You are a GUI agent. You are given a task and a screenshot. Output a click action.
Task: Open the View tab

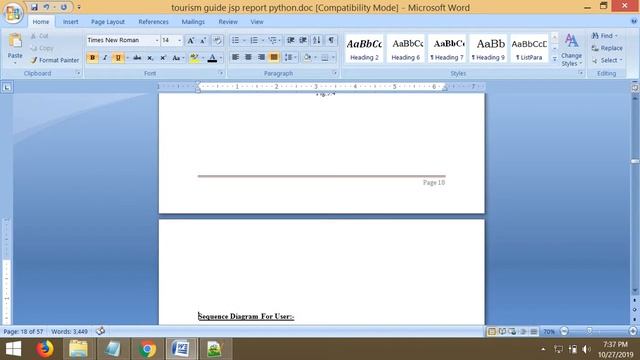[x=257, y=22]
